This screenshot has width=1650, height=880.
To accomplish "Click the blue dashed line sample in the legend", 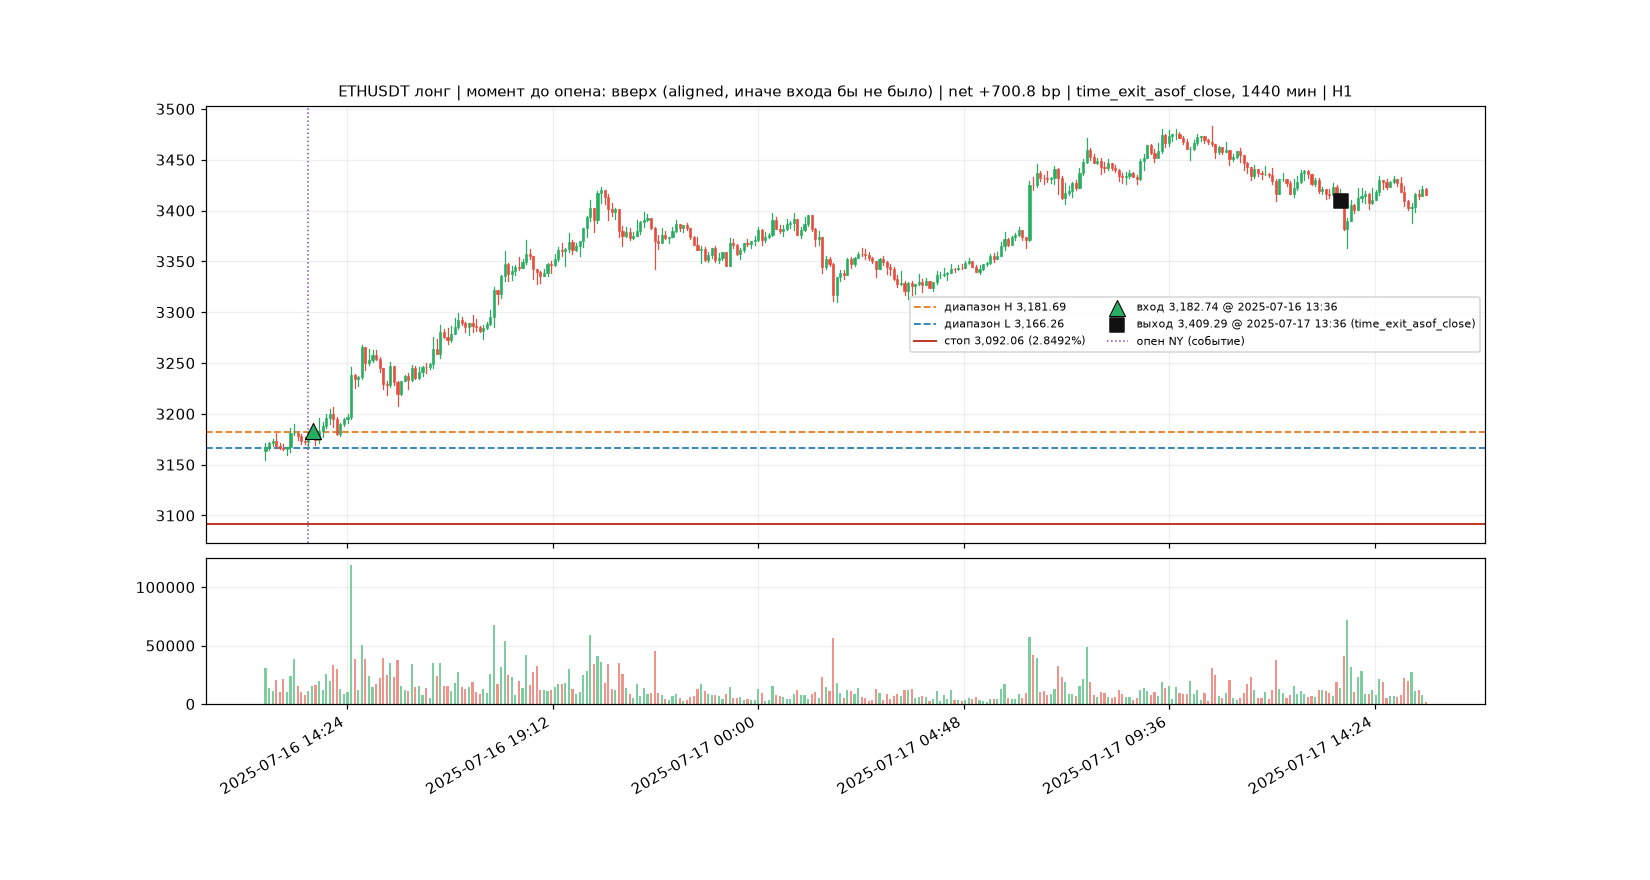I will [925, 324].
